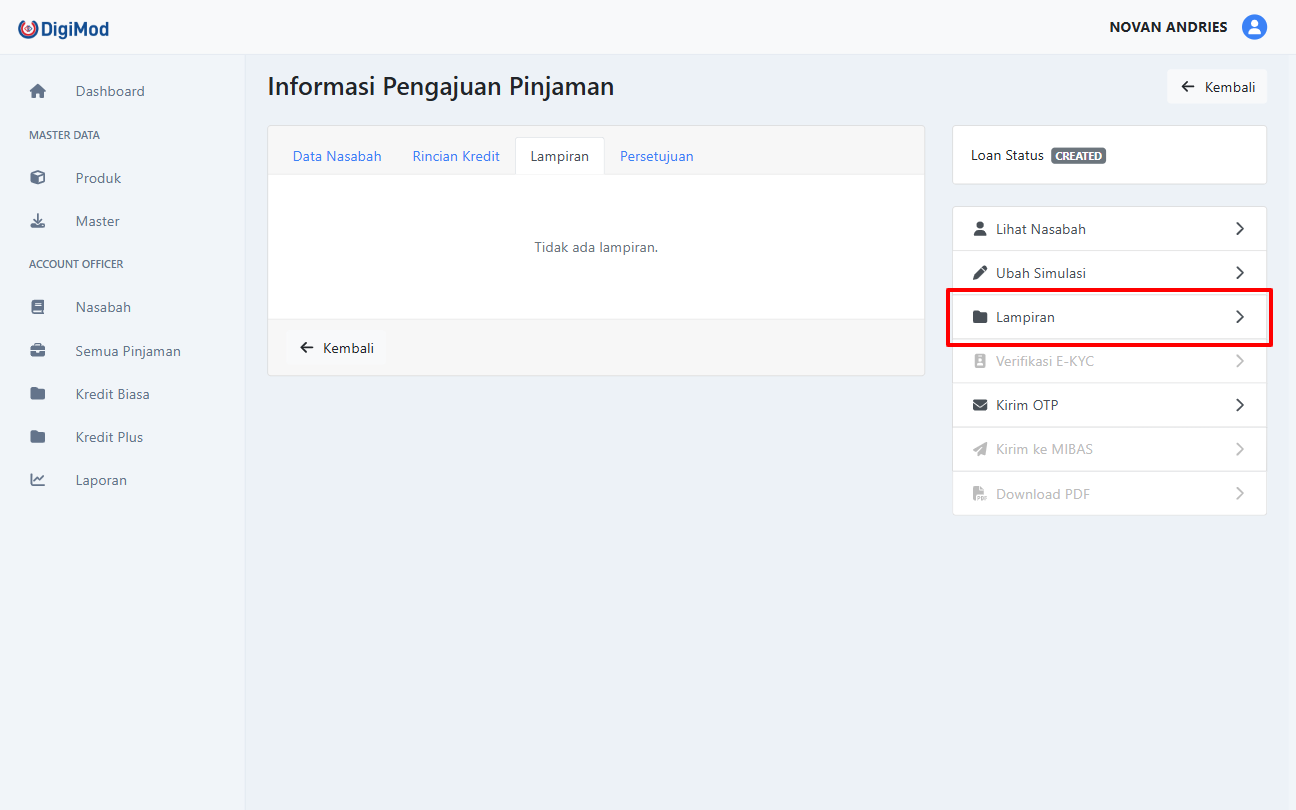
Task: Click the Kredit Biasa folder icon
Action: click(x=38, y=394)
